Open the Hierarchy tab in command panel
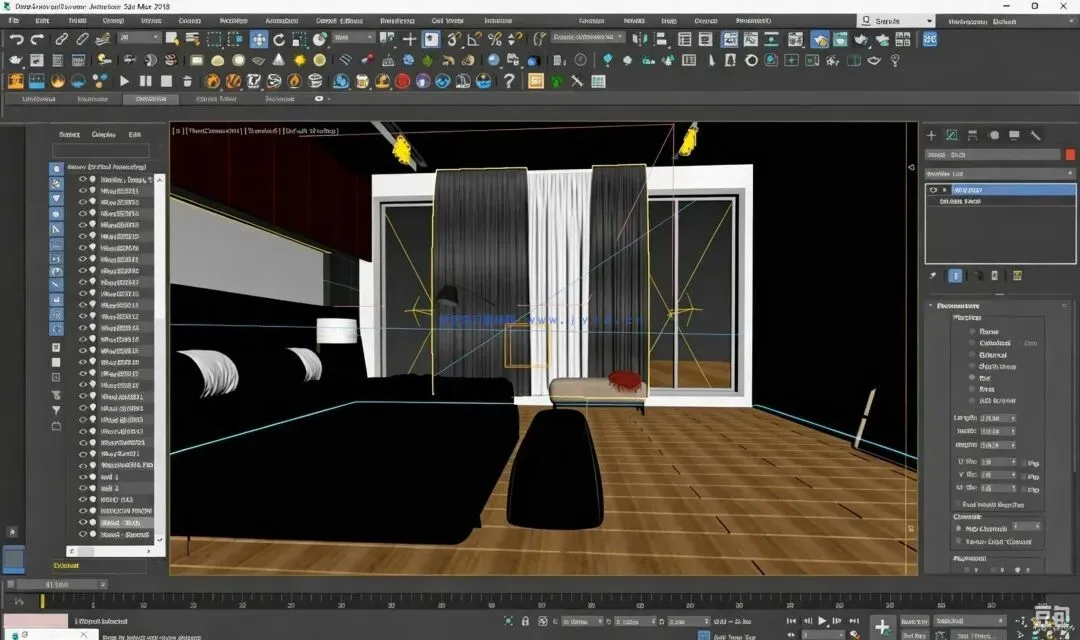1080x640 pixels. (x=973, y=135)
